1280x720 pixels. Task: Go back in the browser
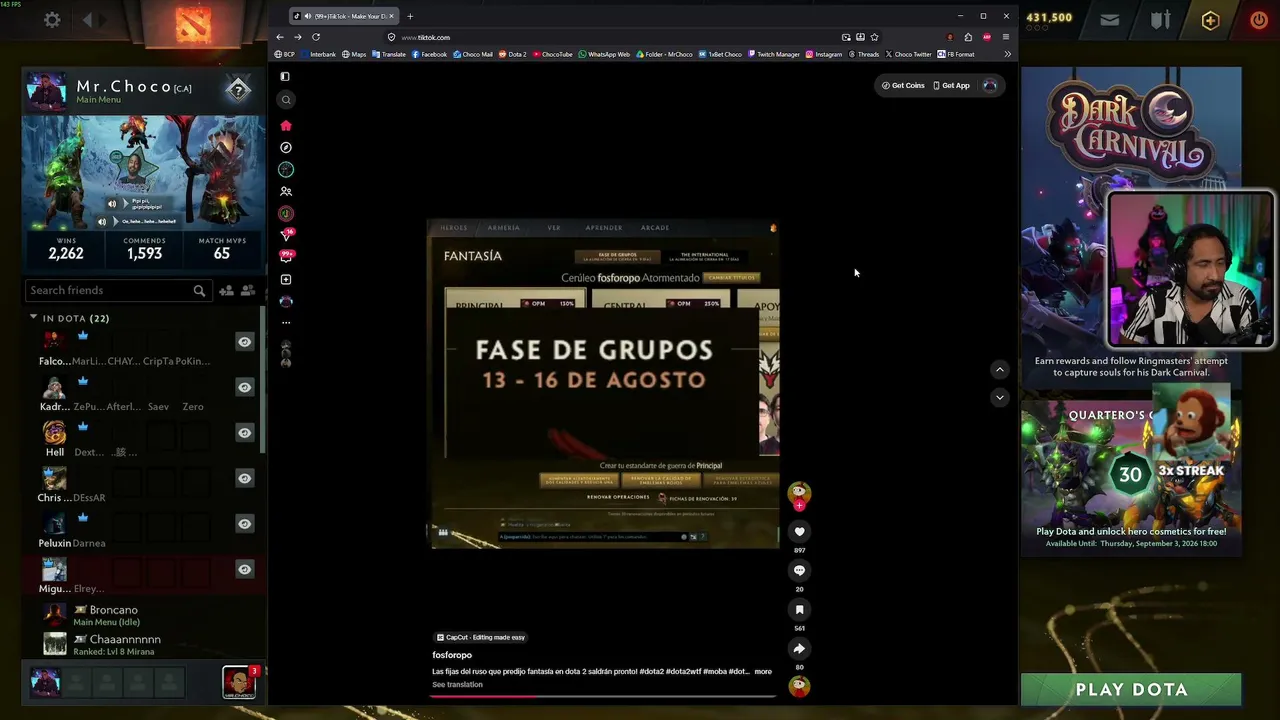coord(280,37)
